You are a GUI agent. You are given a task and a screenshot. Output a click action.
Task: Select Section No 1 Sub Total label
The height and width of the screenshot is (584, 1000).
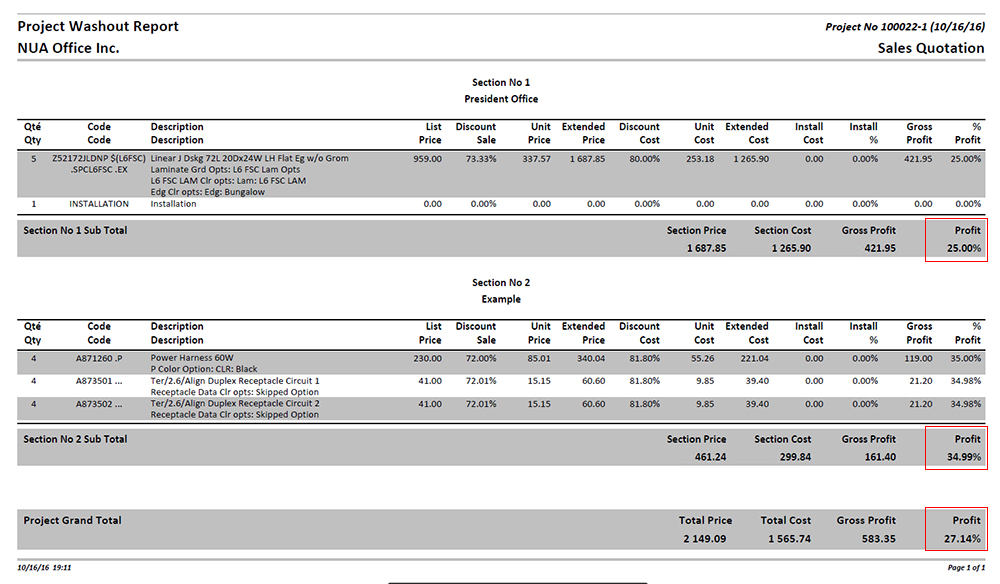pos(75,231)
